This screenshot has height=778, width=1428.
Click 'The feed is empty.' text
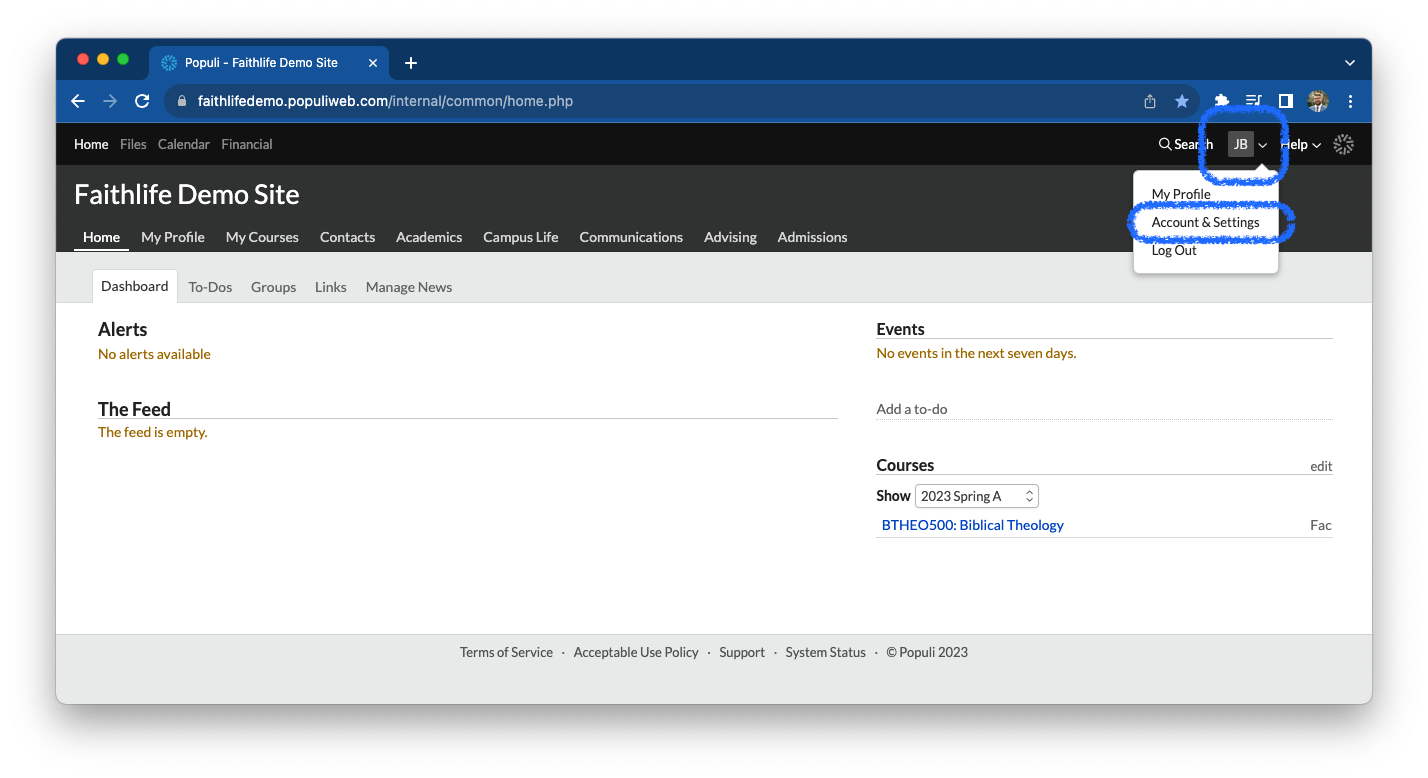click(153, 432)
